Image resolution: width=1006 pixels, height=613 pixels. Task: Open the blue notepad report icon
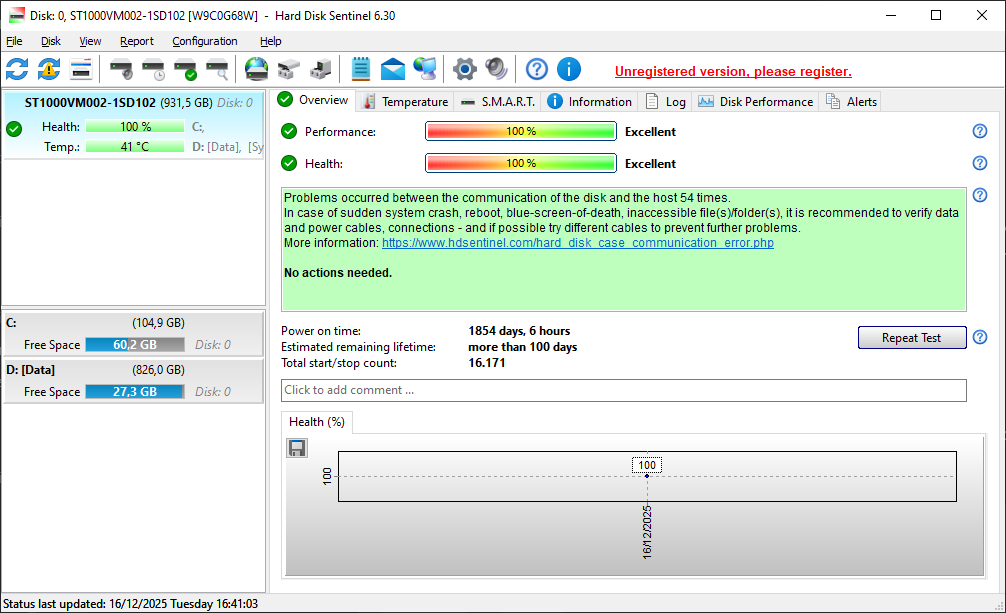(361, 69)
